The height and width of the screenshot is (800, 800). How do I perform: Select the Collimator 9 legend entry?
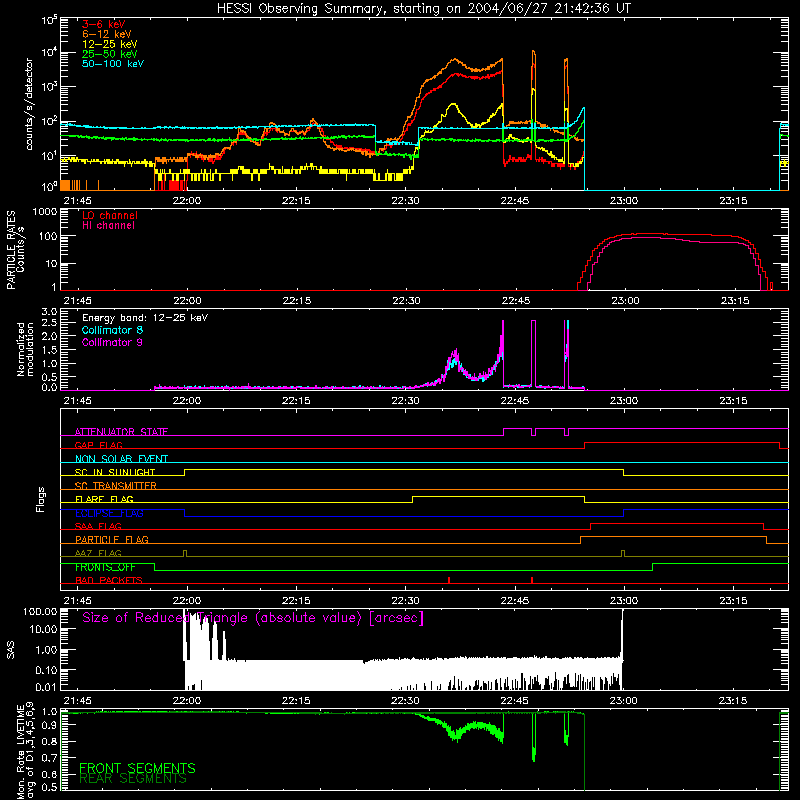pyautogui.click(x=112, y=342)
